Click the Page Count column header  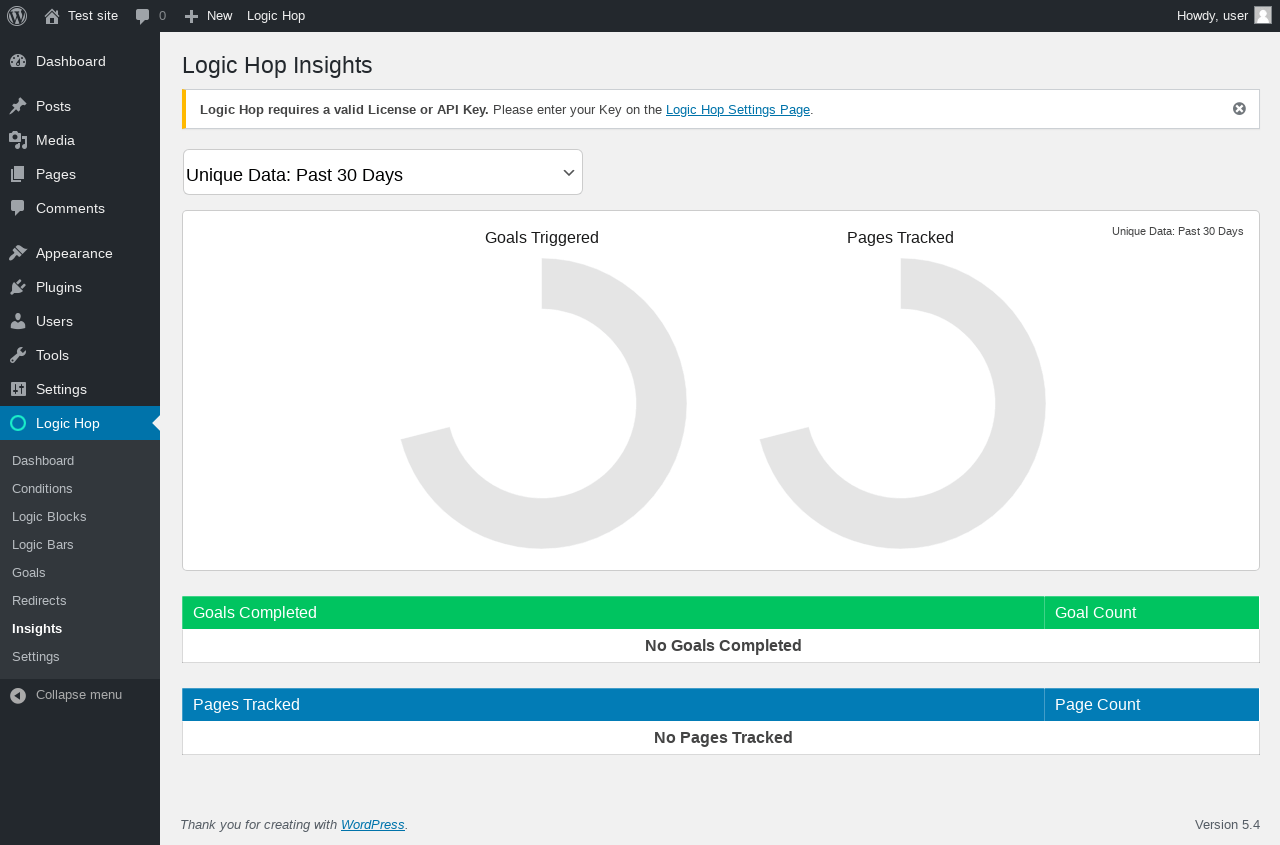[1152, 705]
